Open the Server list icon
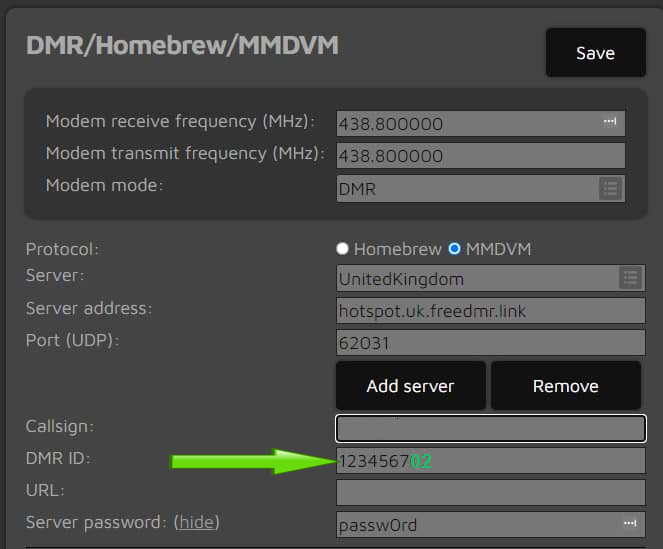 tap(630, 278)
